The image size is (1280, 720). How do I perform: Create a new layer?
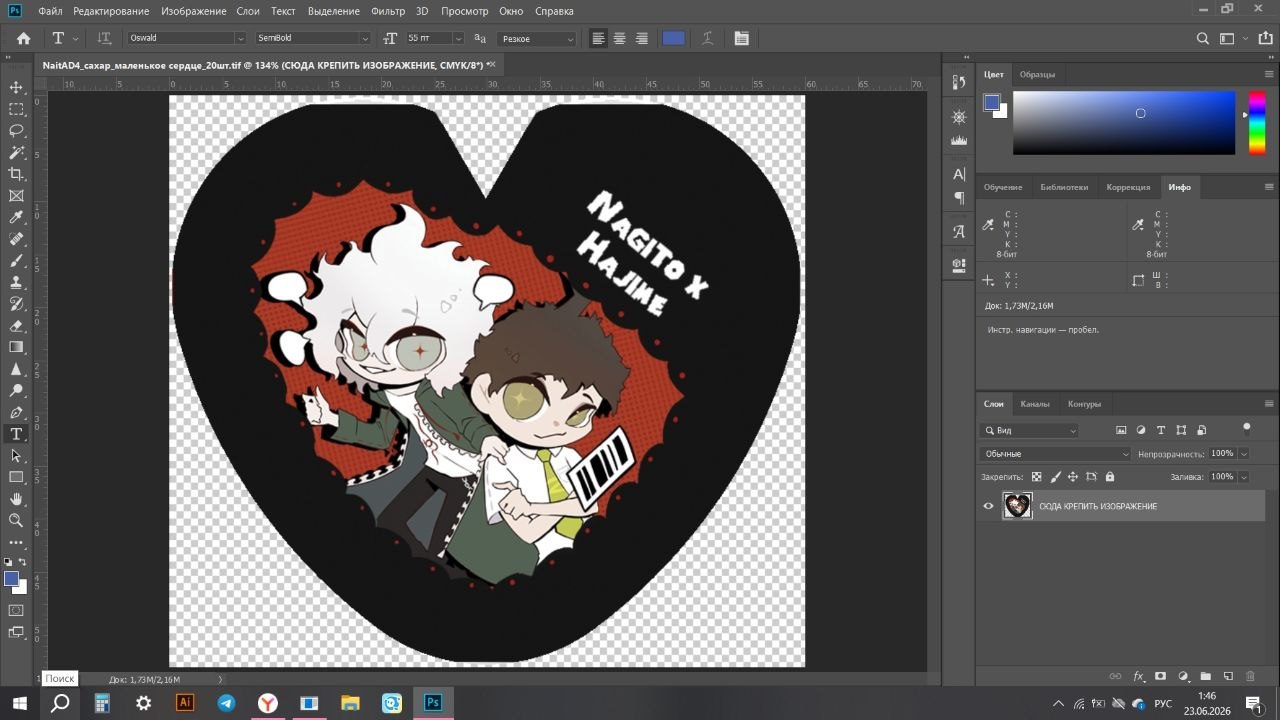(1228, 677)
